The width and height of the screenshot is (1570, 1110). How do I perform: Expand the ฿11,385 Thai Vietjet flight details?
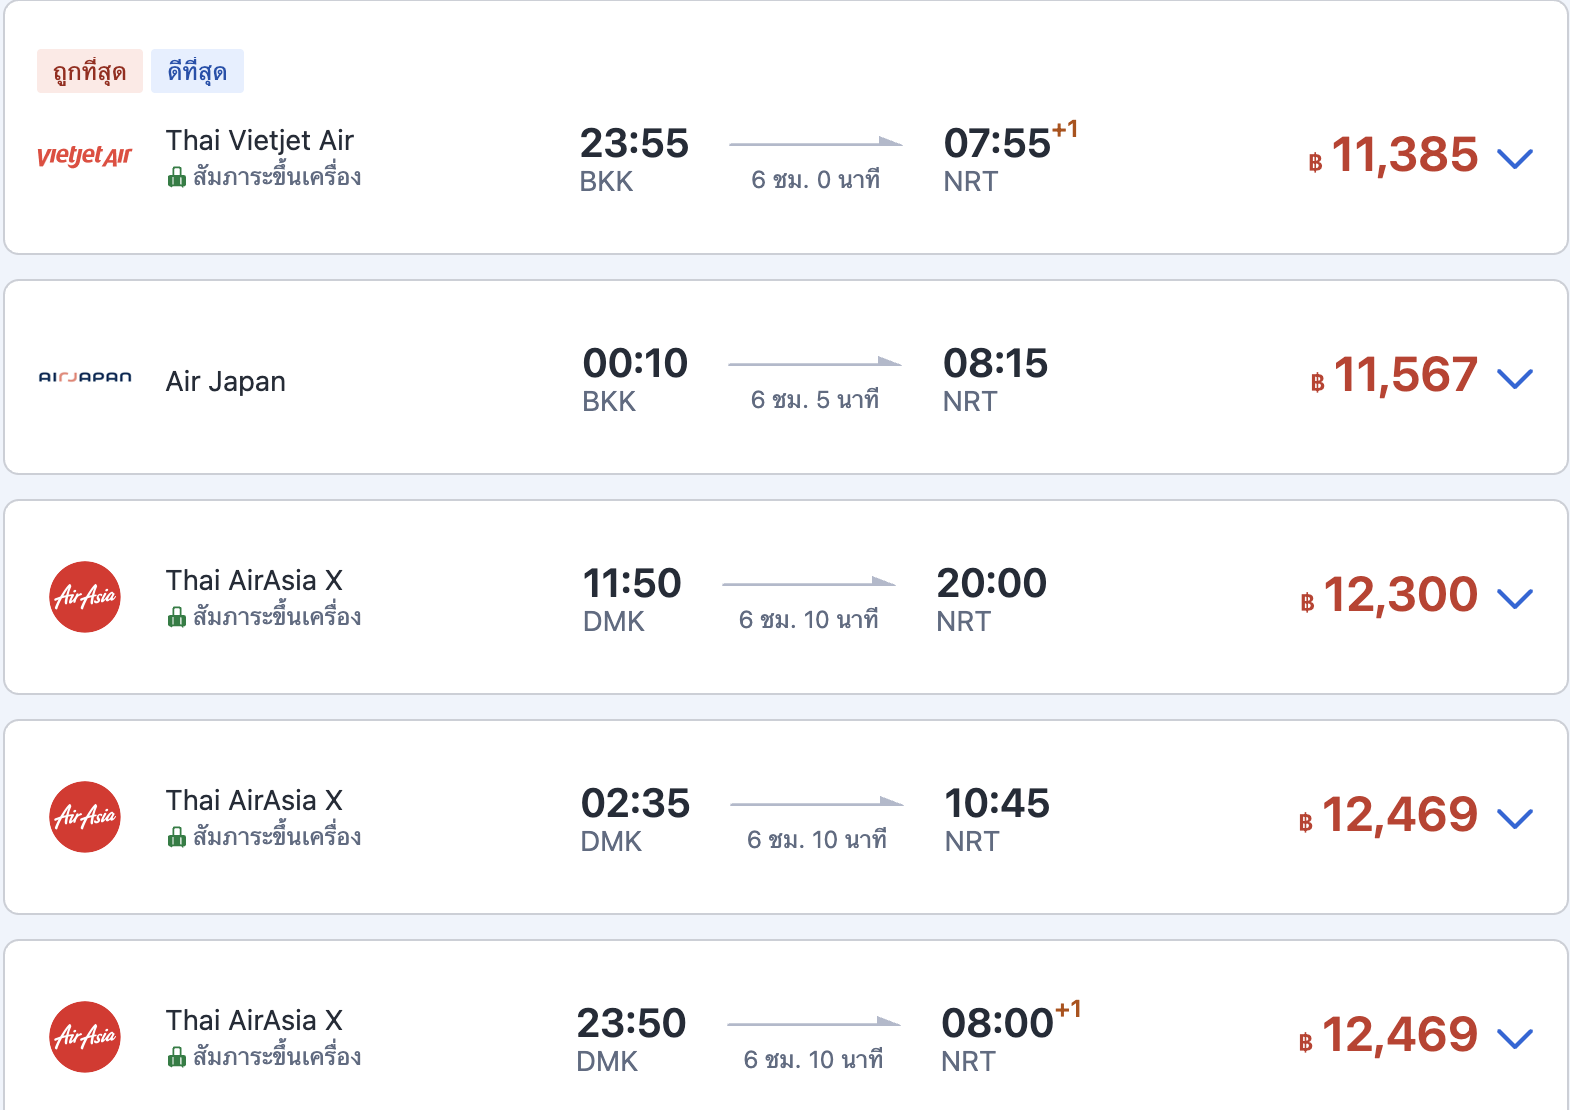pyautogui.click(x=1515, y=158)
